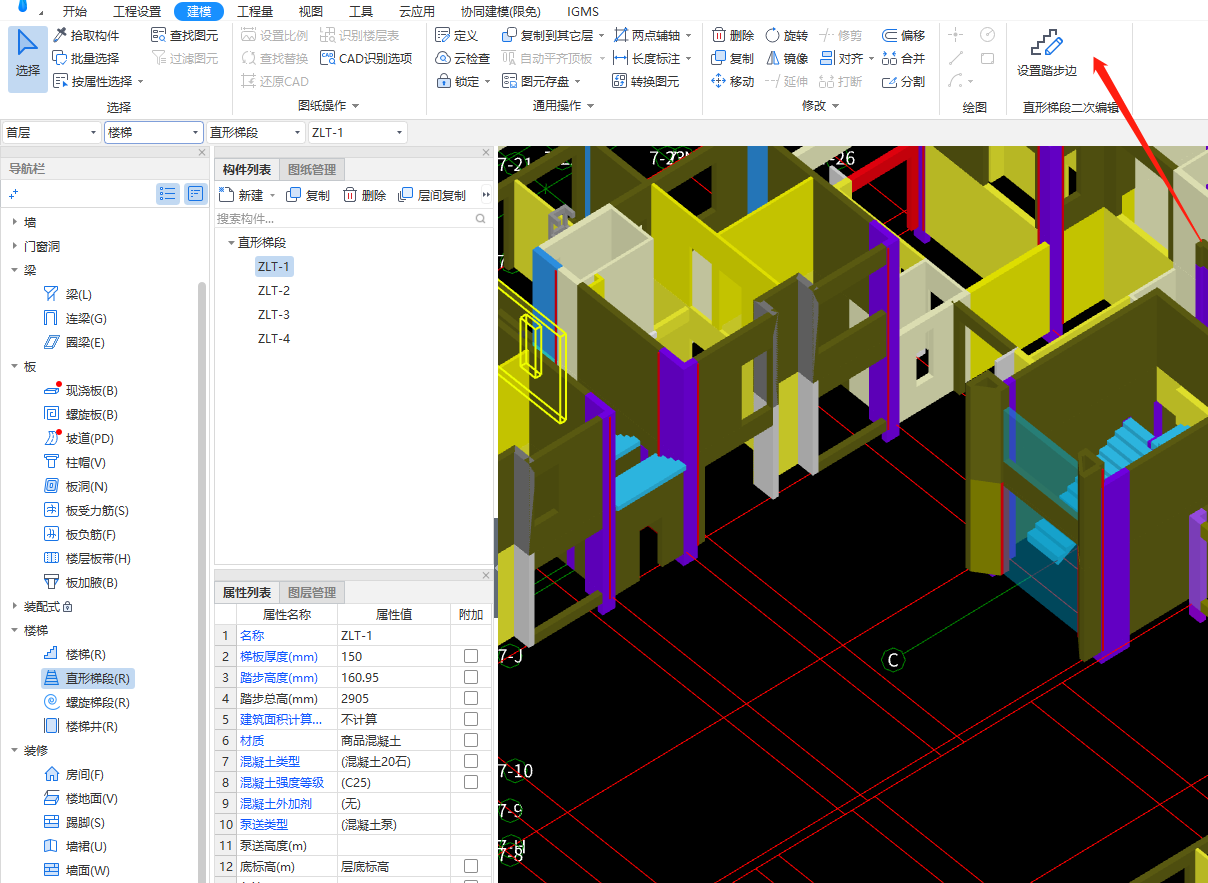
Task: Expand the 门窗洞 tree node
Action: pos(14,246)
